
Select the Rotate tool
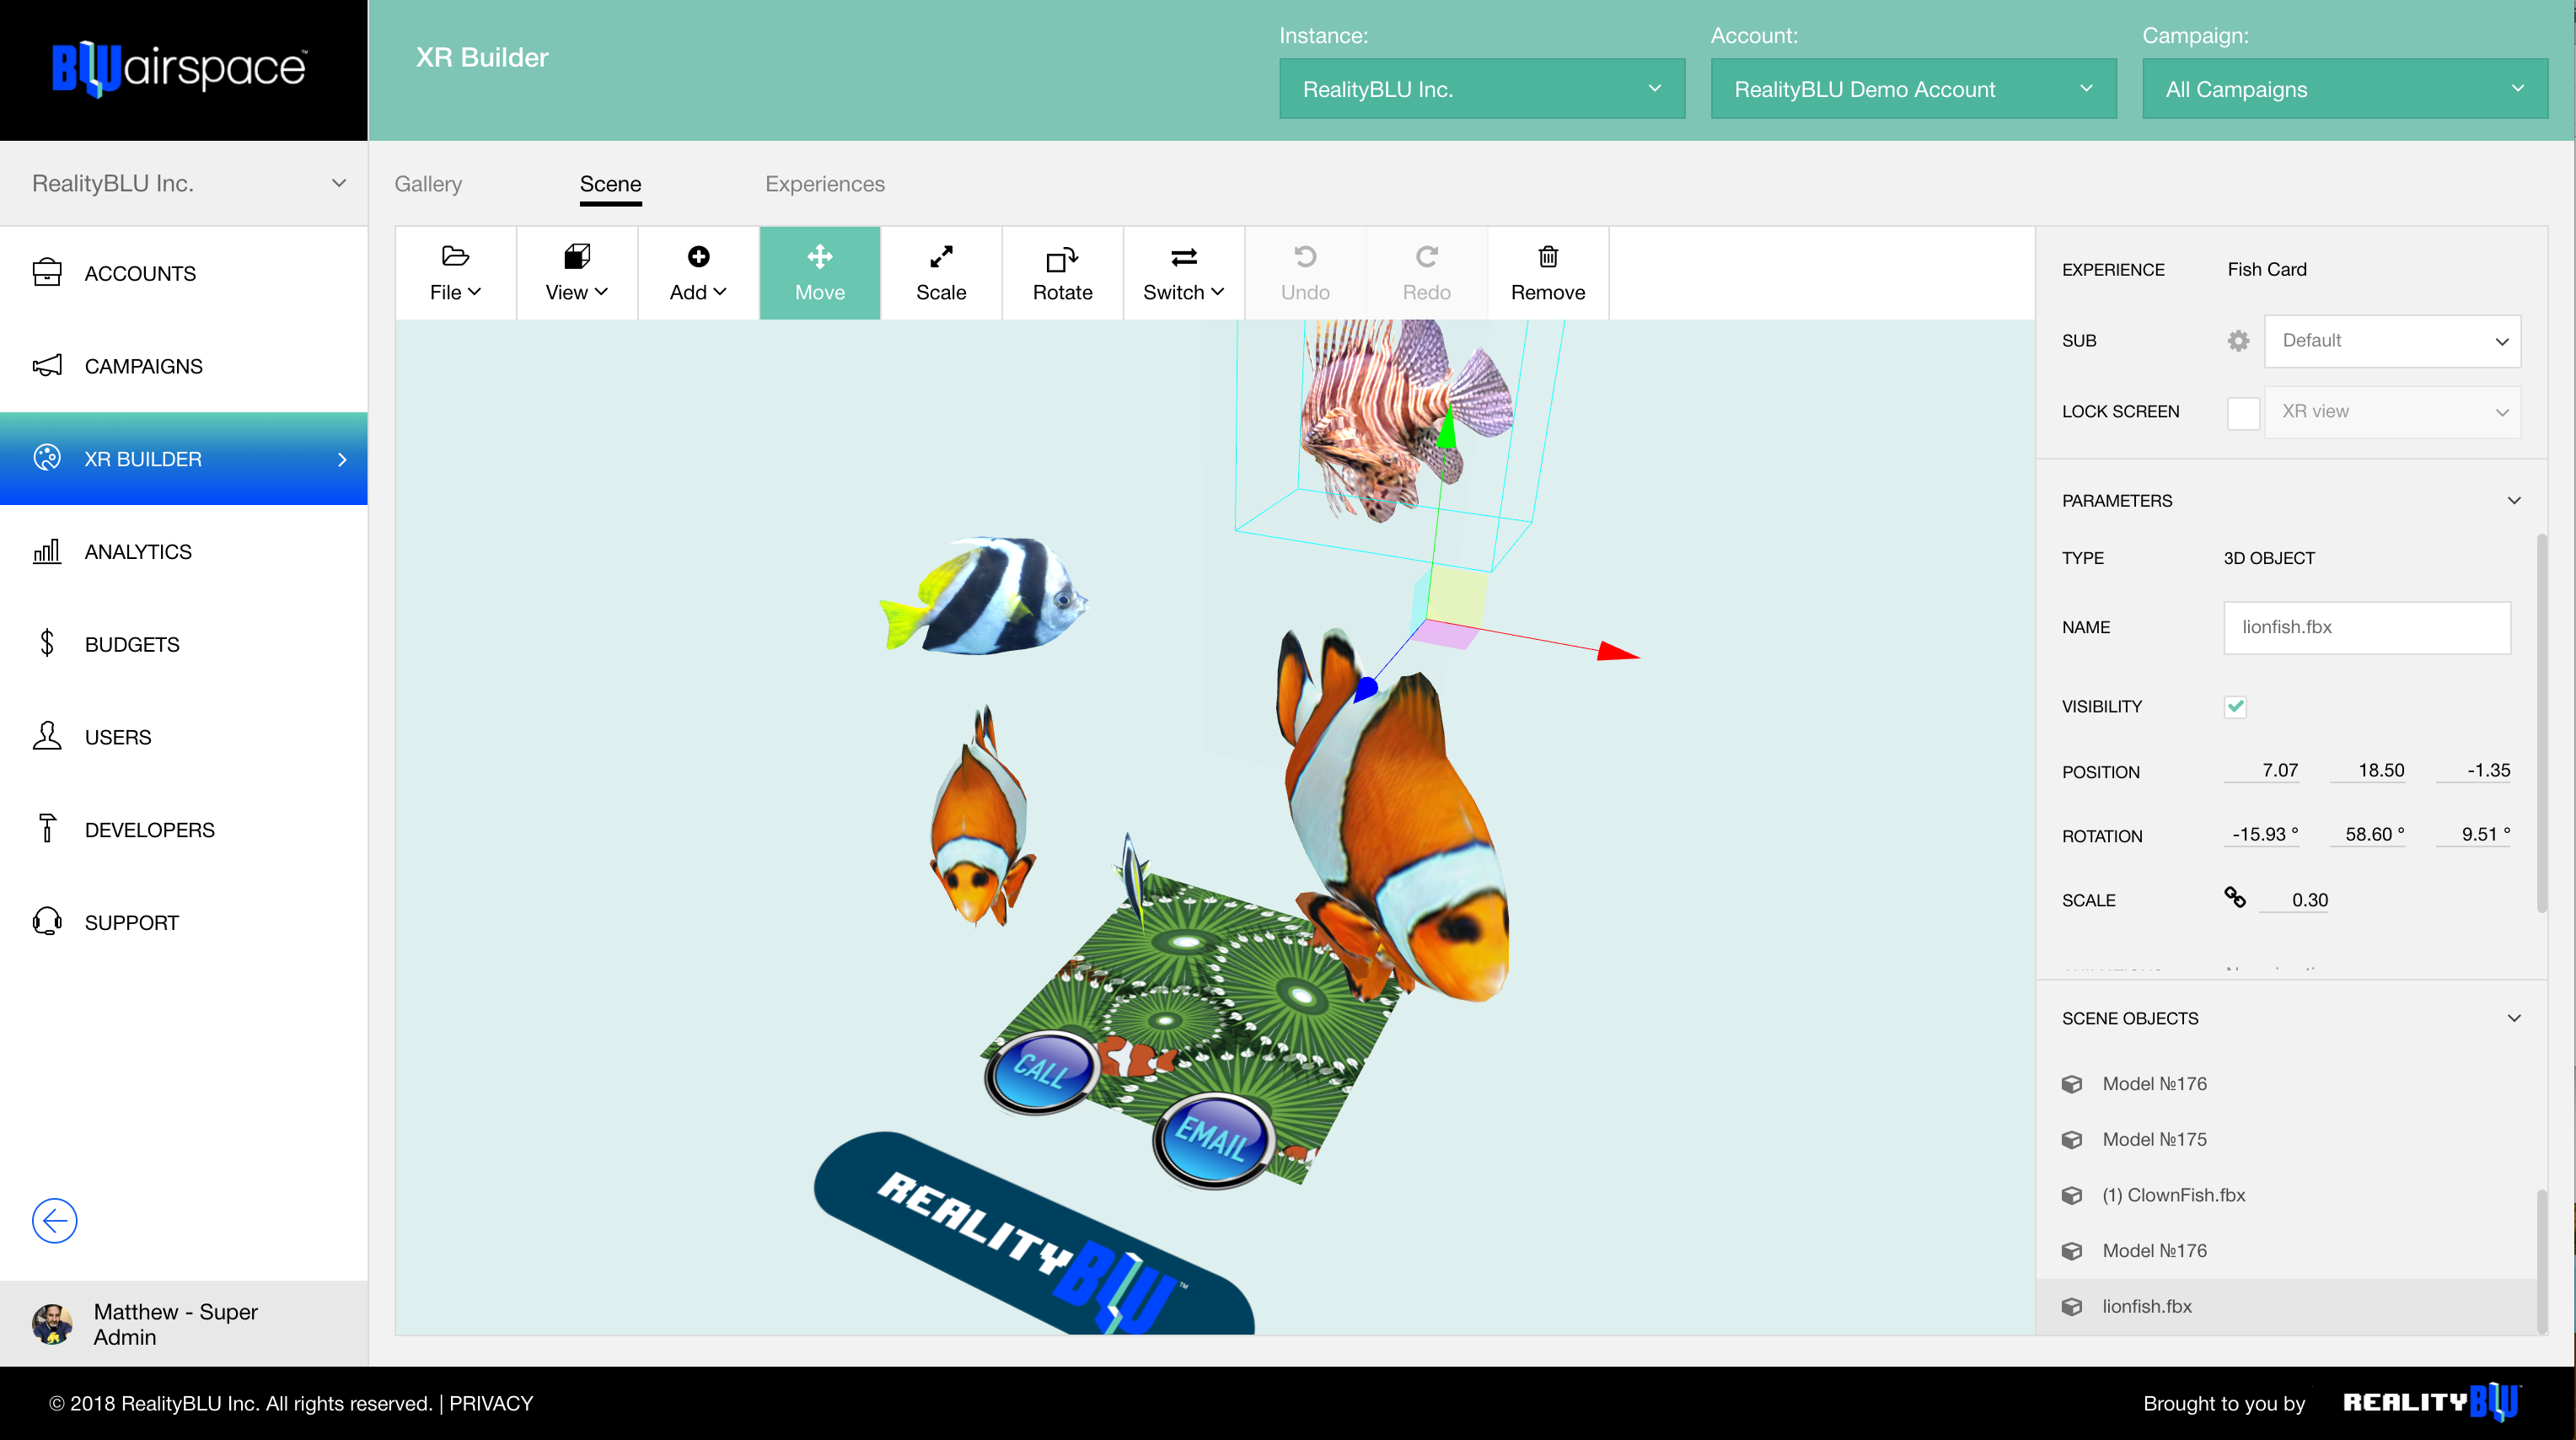pos(1061,272)
